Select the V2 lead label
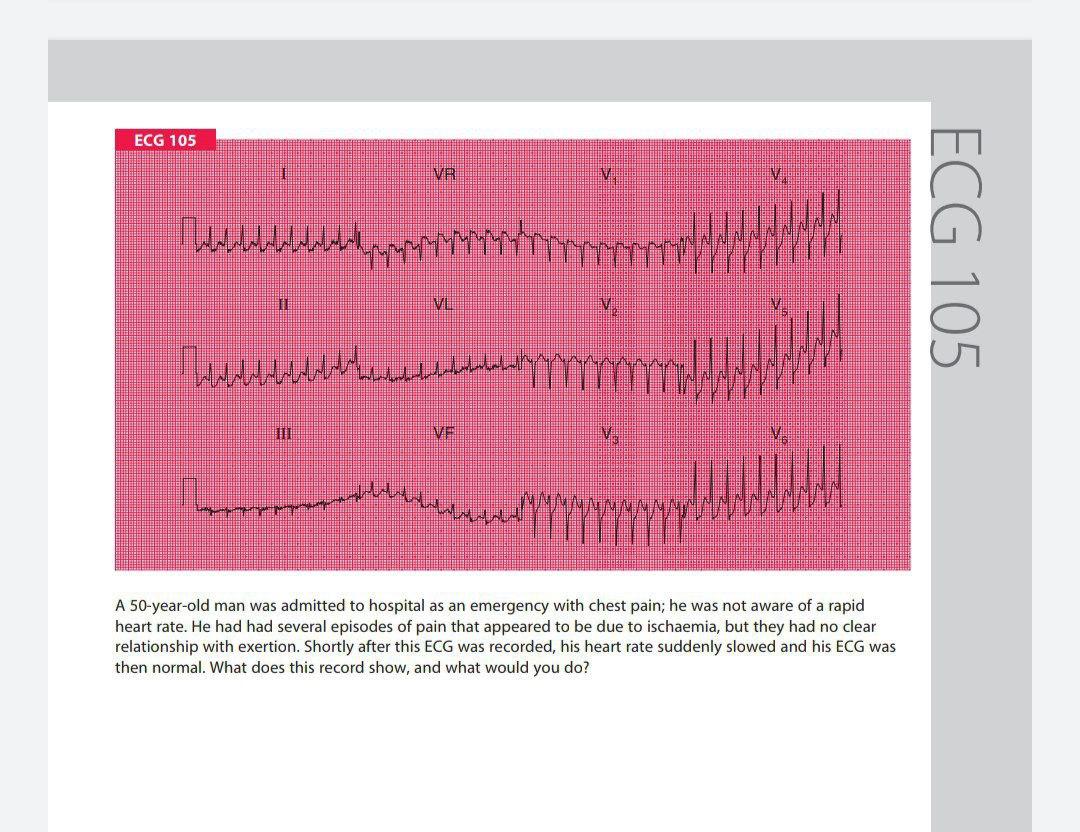Image resolution: width=1080 pixels, height=832 pixels. coord(609,303)
